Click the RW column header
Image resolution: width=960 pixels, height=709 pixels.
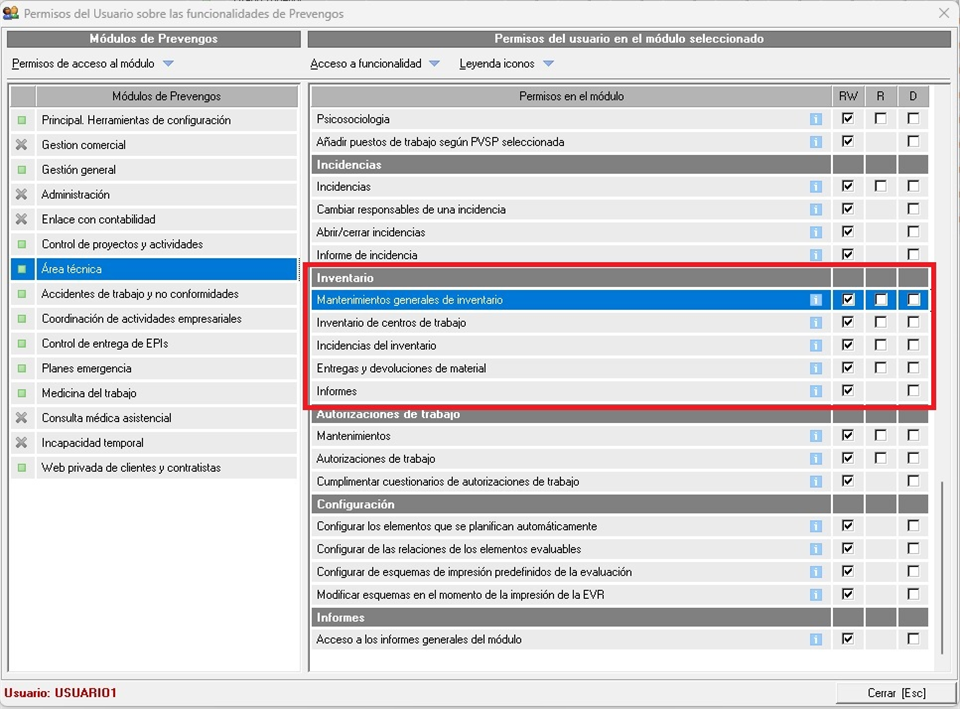coord(848,96)
